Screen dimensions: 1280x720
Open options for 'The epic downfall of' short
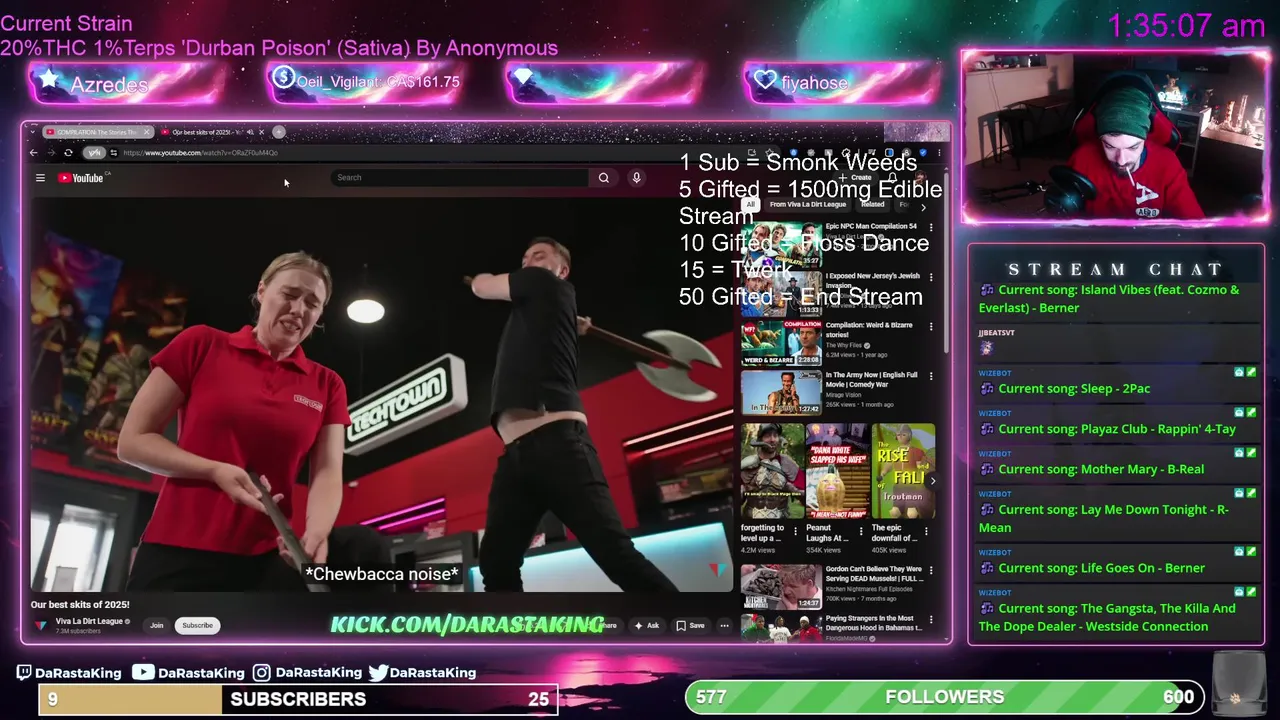coord(927,531)
